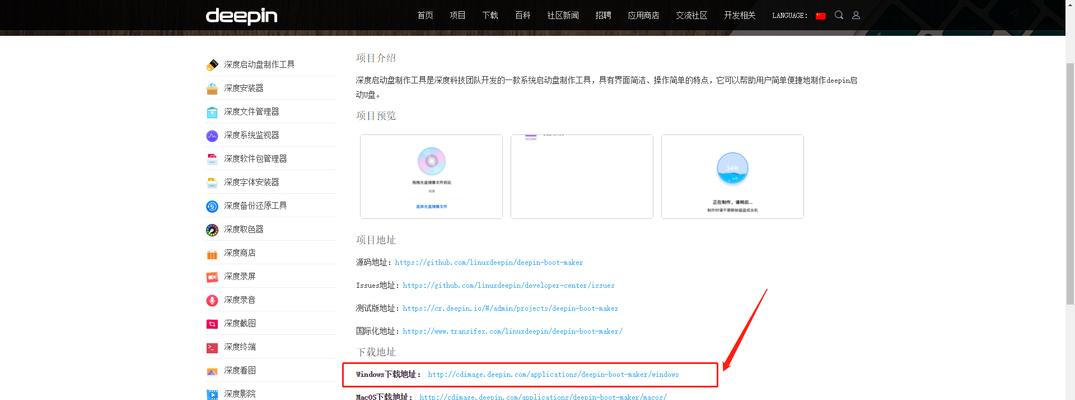Viewport: 1075px width, 400px height.
Task: Click the 深度备份还原工具 sidebar icon
Action: 212,206
